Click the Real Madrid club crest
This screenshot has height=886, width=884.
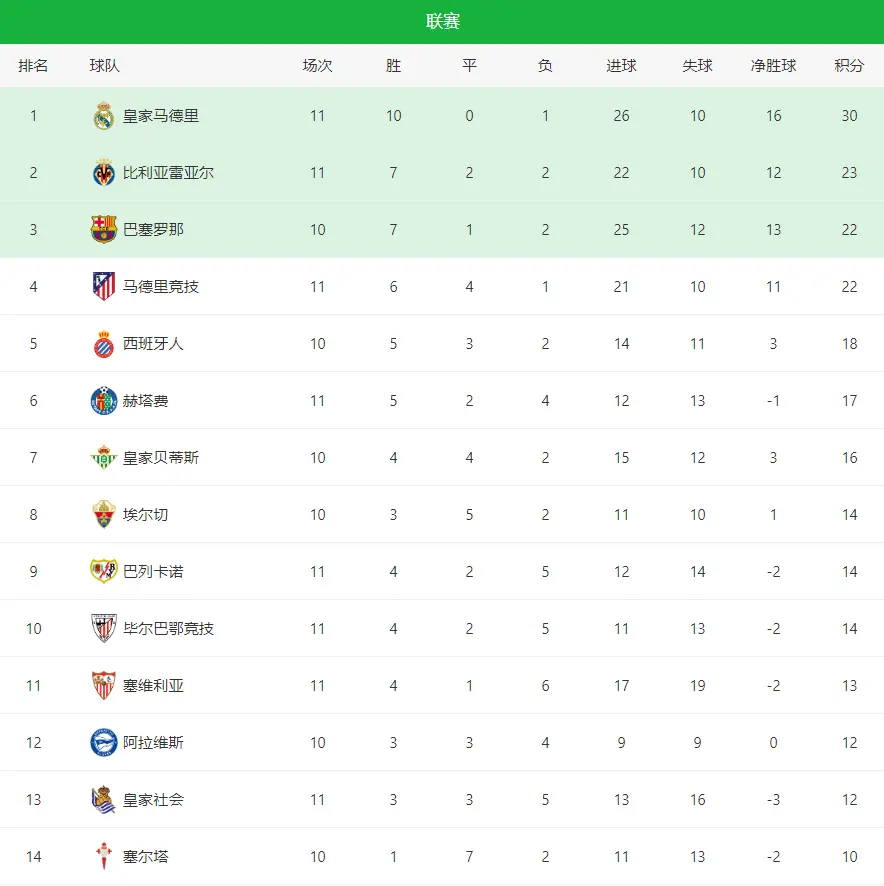coord(104,116)
